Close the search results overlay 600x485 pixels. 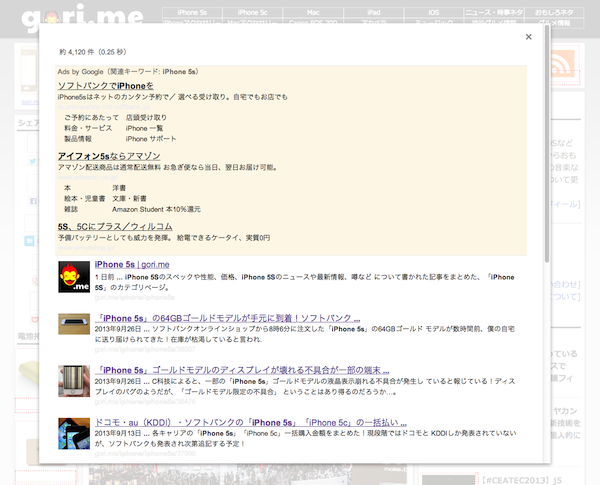pyautogui.click(x=528, y=37)
